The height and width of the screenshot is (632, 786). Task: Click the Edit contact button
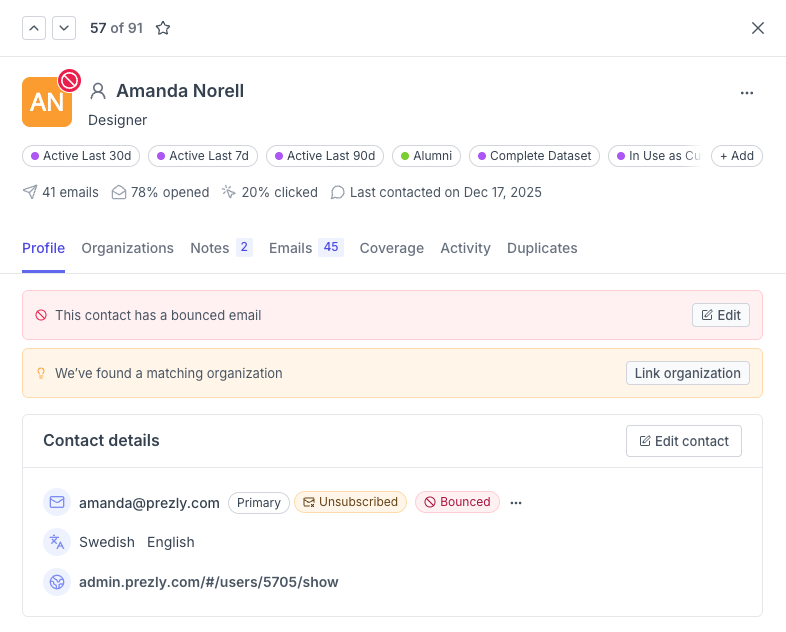pyautogui.click(x=684, y=441)
